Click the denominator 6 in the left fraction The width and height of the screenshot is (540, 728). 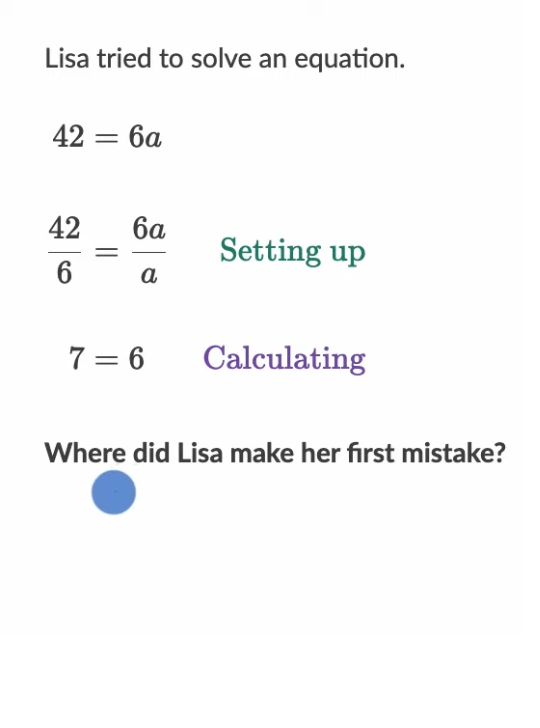point(64,273)
